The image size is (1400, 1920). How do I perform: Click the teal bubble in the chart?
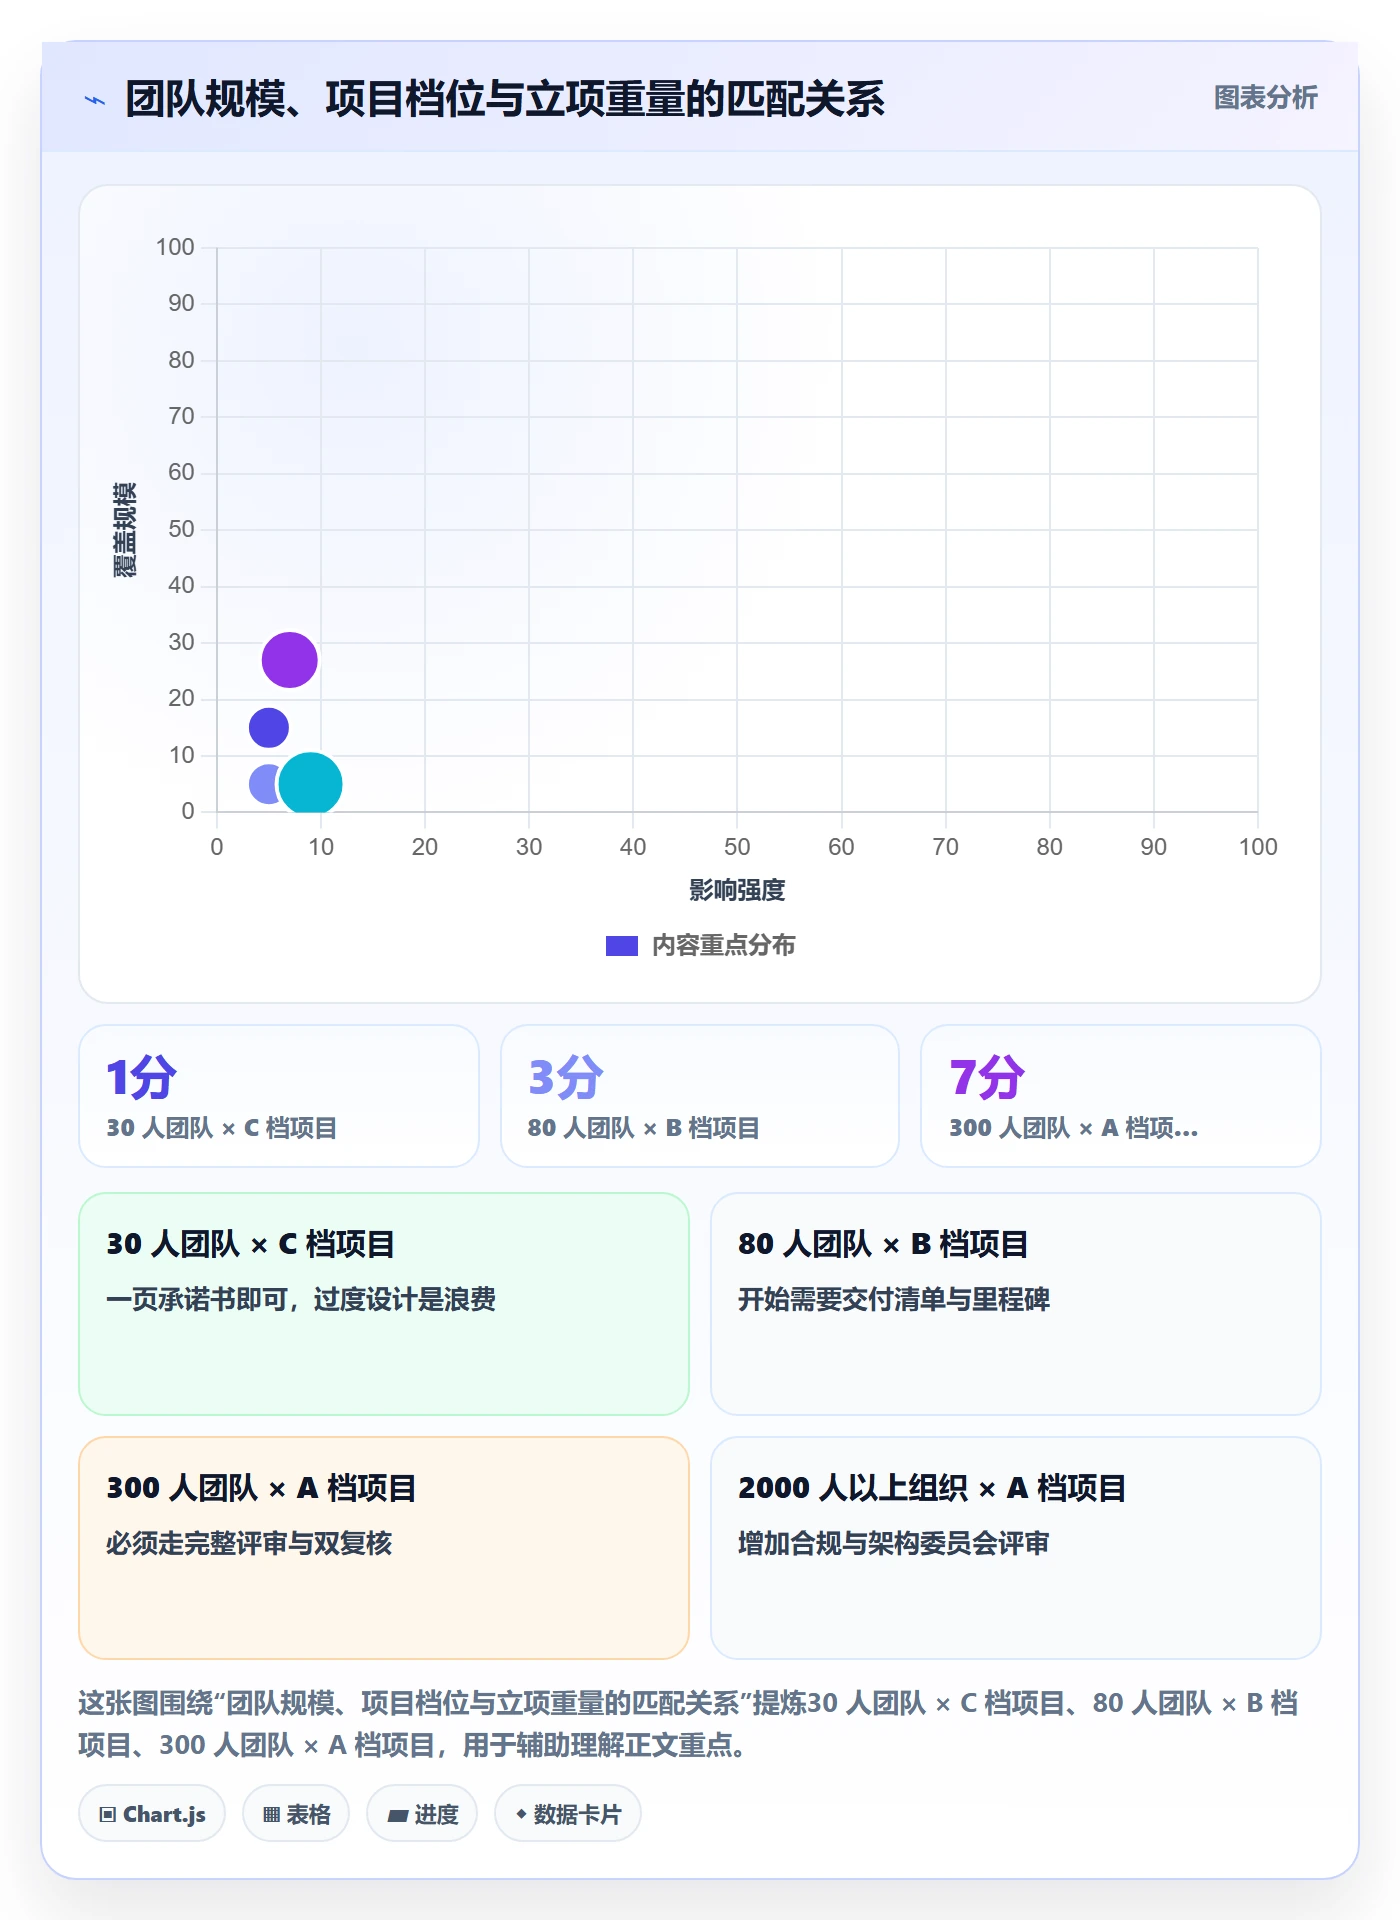click(310, 784)
